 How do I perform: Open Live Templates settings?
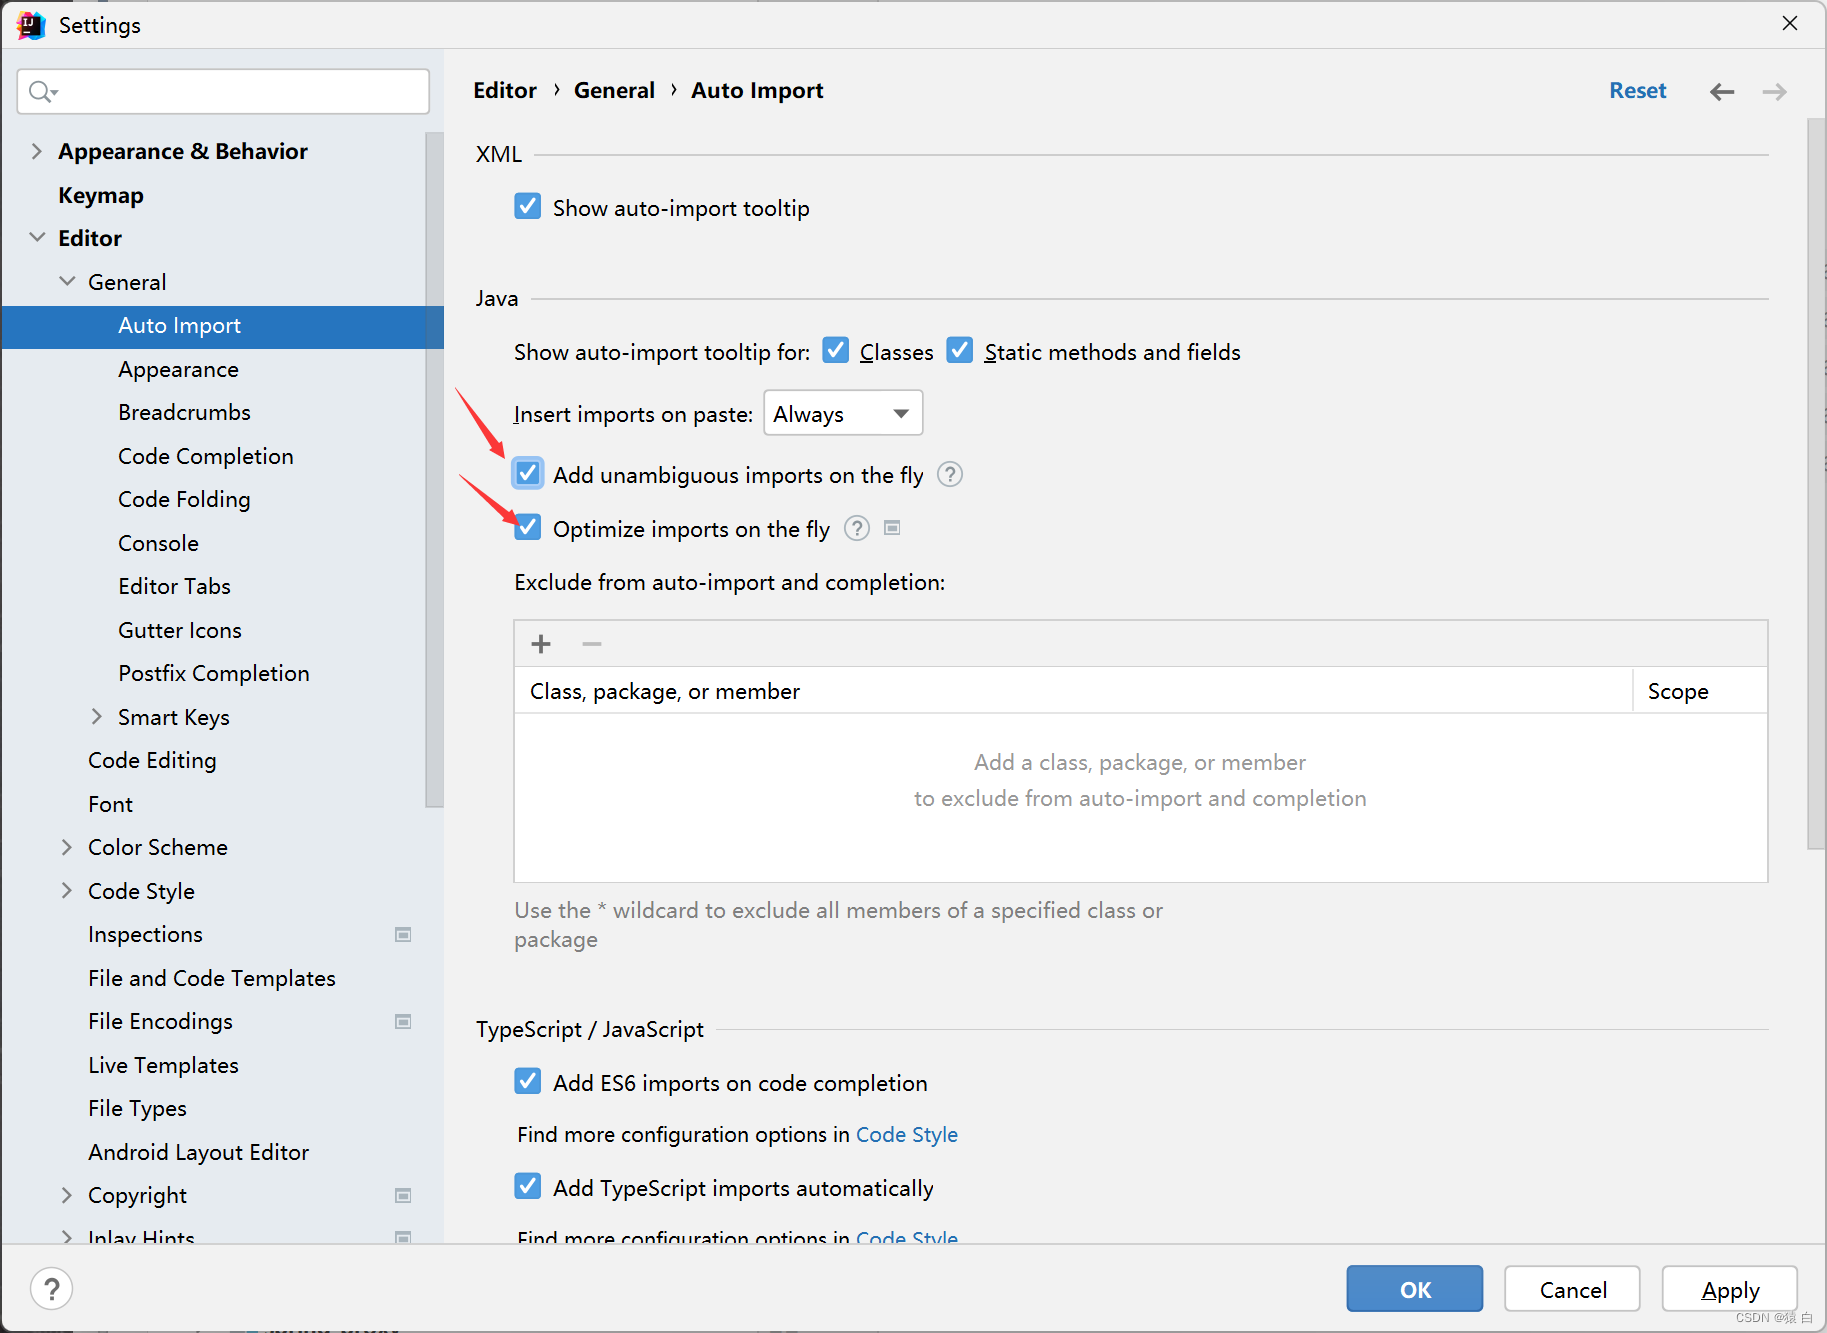coord(163,1065)
